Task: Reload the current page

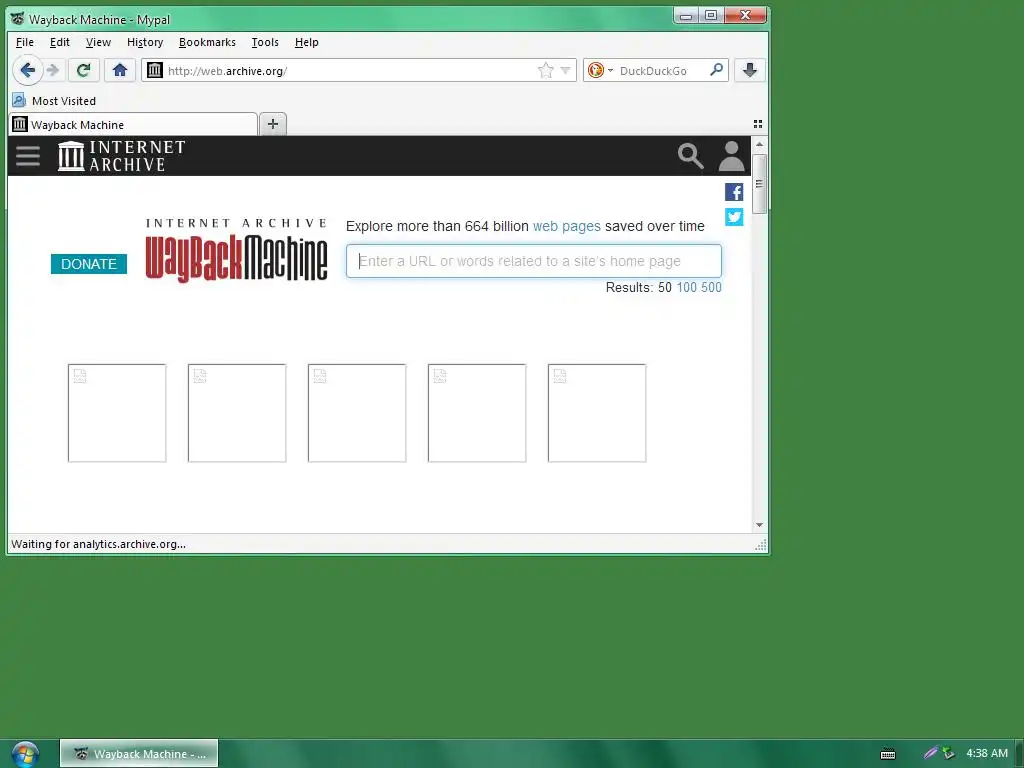Action: coord(84,70)
